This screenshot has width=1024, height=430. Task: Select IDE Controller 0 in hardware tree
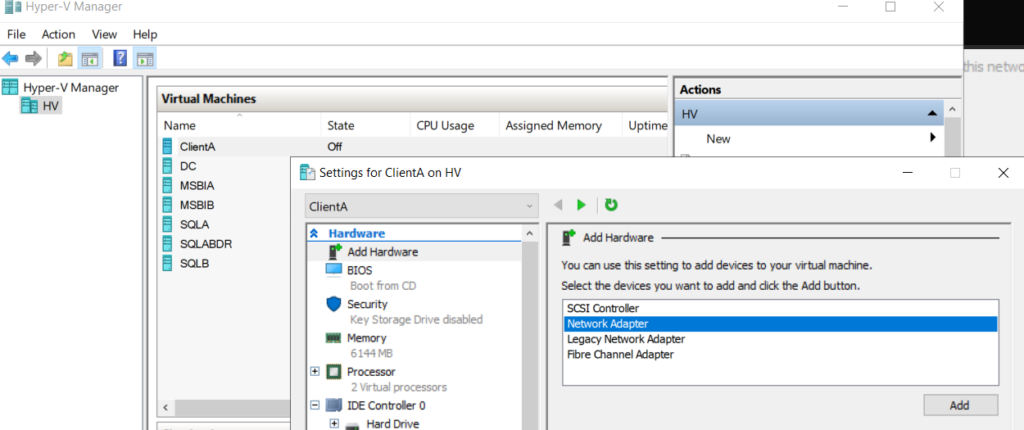387,405
